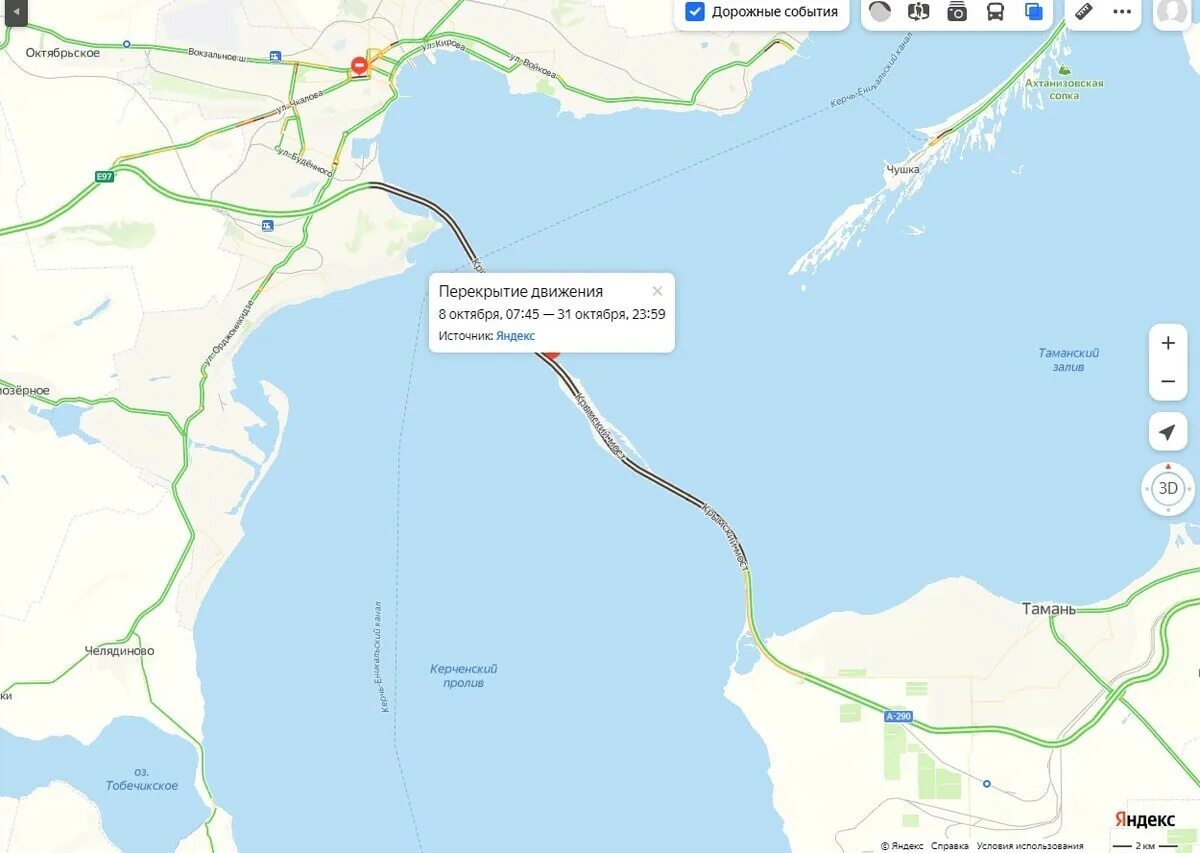Open the three dots more menu
Screen dimensions: 1200x853
[1123, 12]
